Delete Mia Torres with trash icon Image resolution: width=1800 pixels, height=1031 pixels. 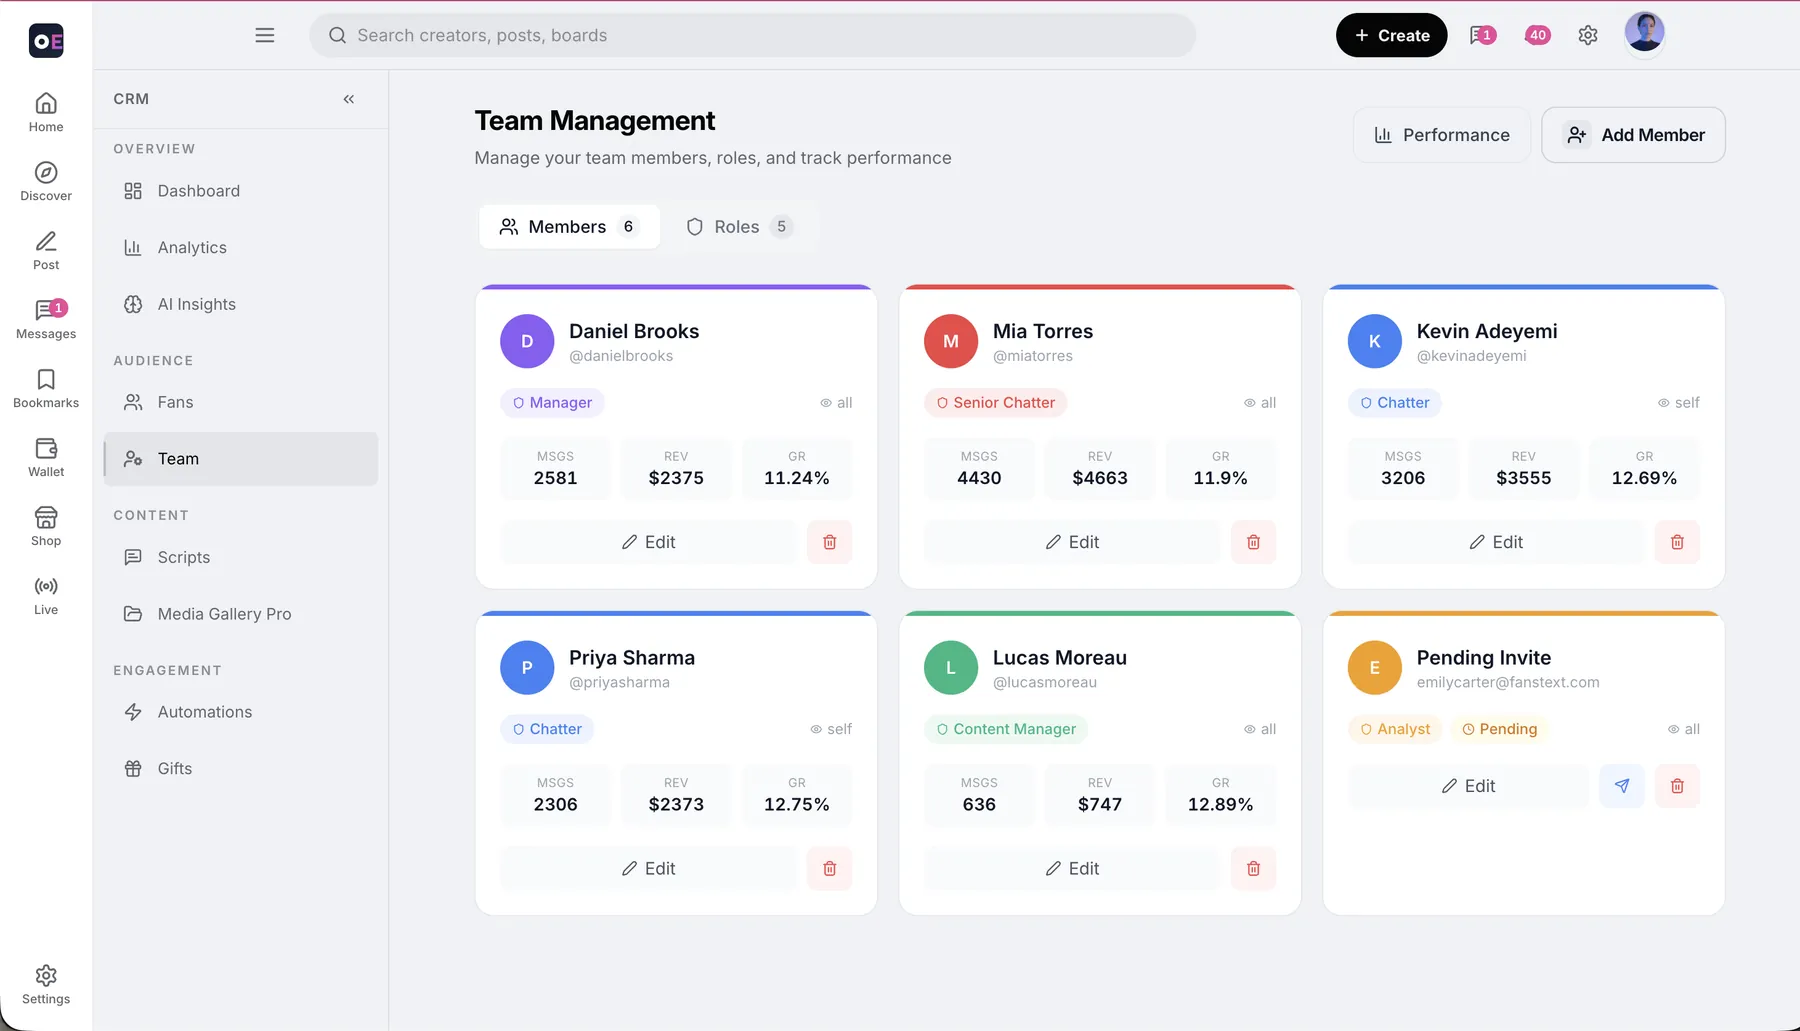tap(1253, 542)
